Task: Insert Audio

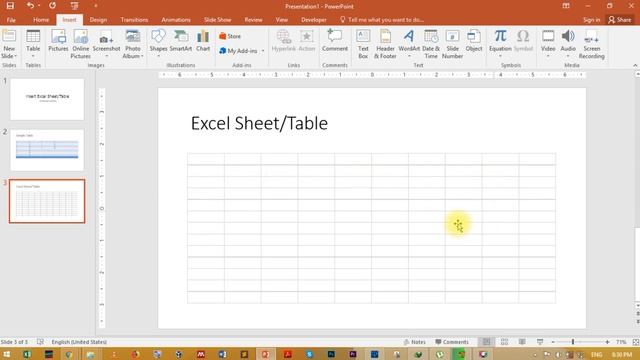Action: 568,44
